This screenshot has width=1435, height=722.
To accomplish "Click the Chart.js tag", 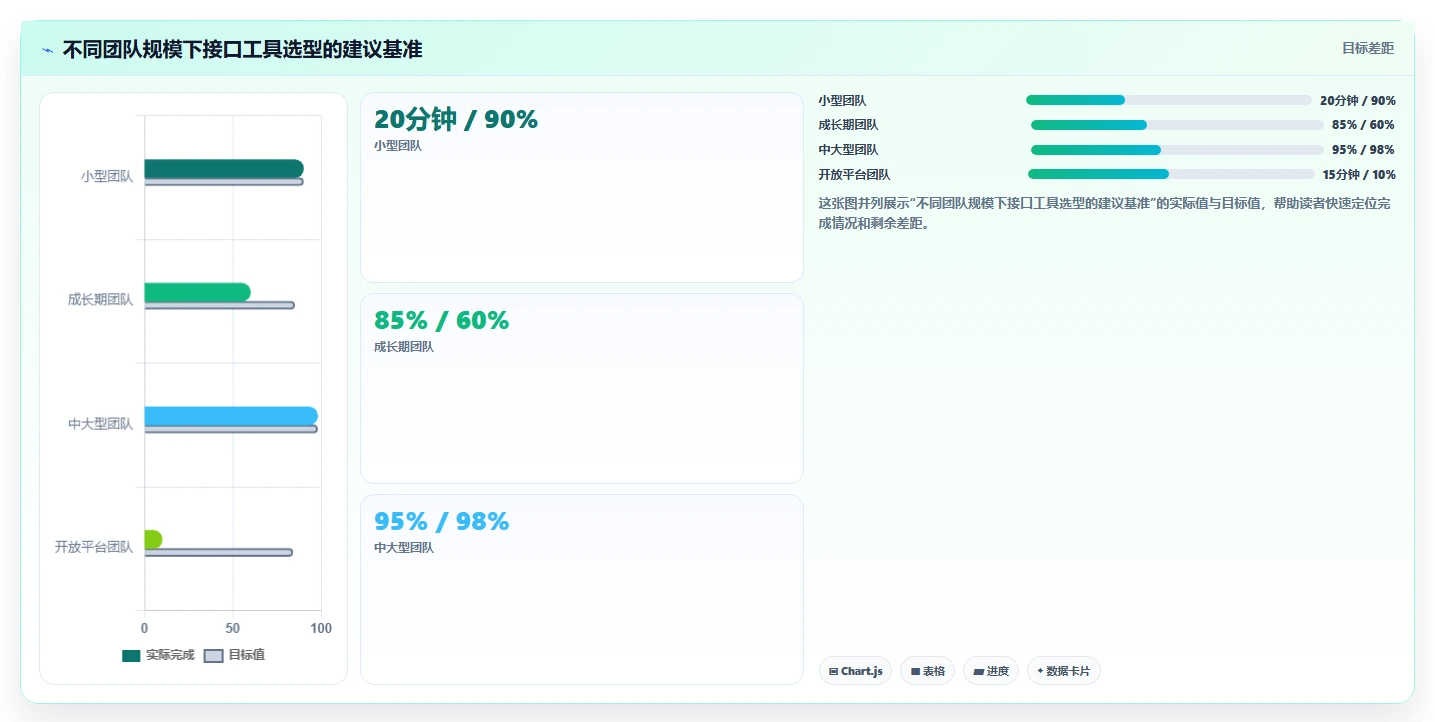I will (x=855, y=671).
